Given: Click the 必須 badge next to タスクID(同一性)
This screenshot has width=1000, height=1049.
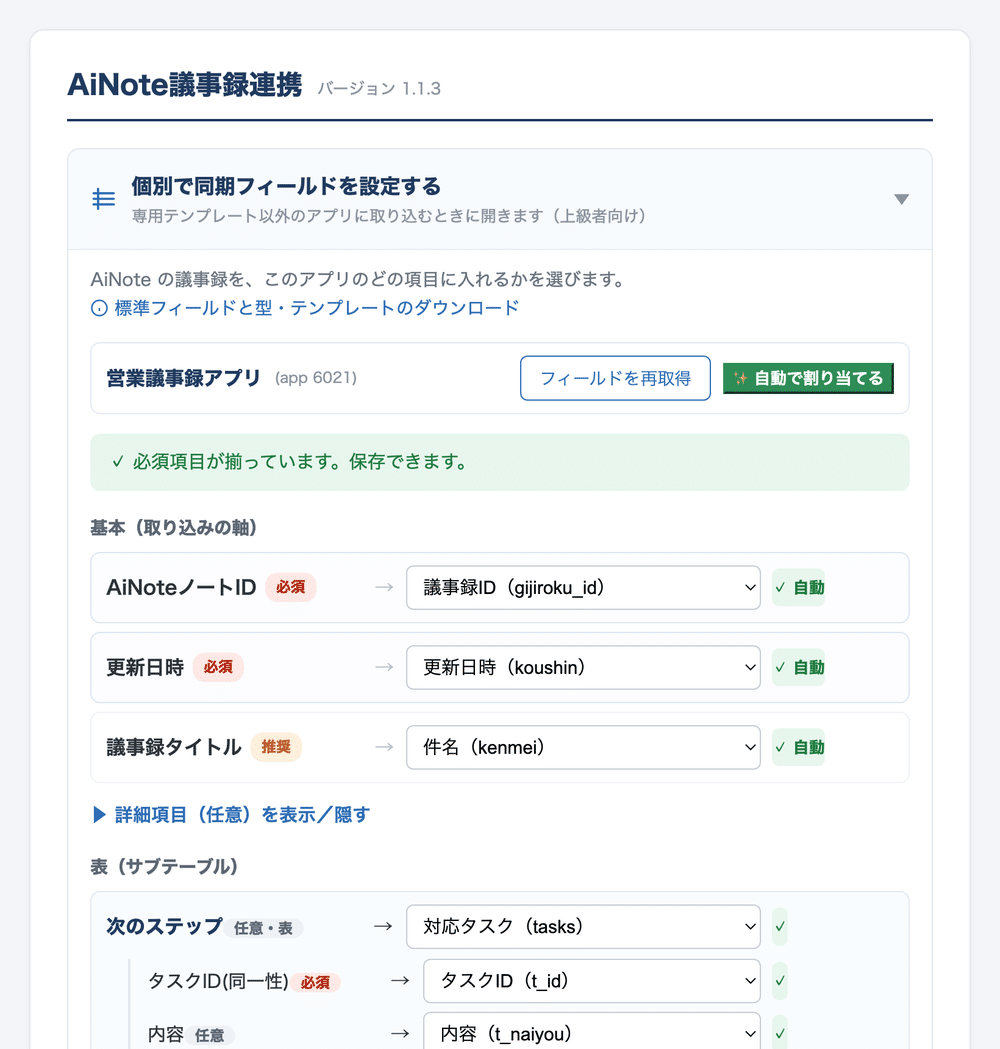Looking at the screenshot, I should tap(315, 983).
